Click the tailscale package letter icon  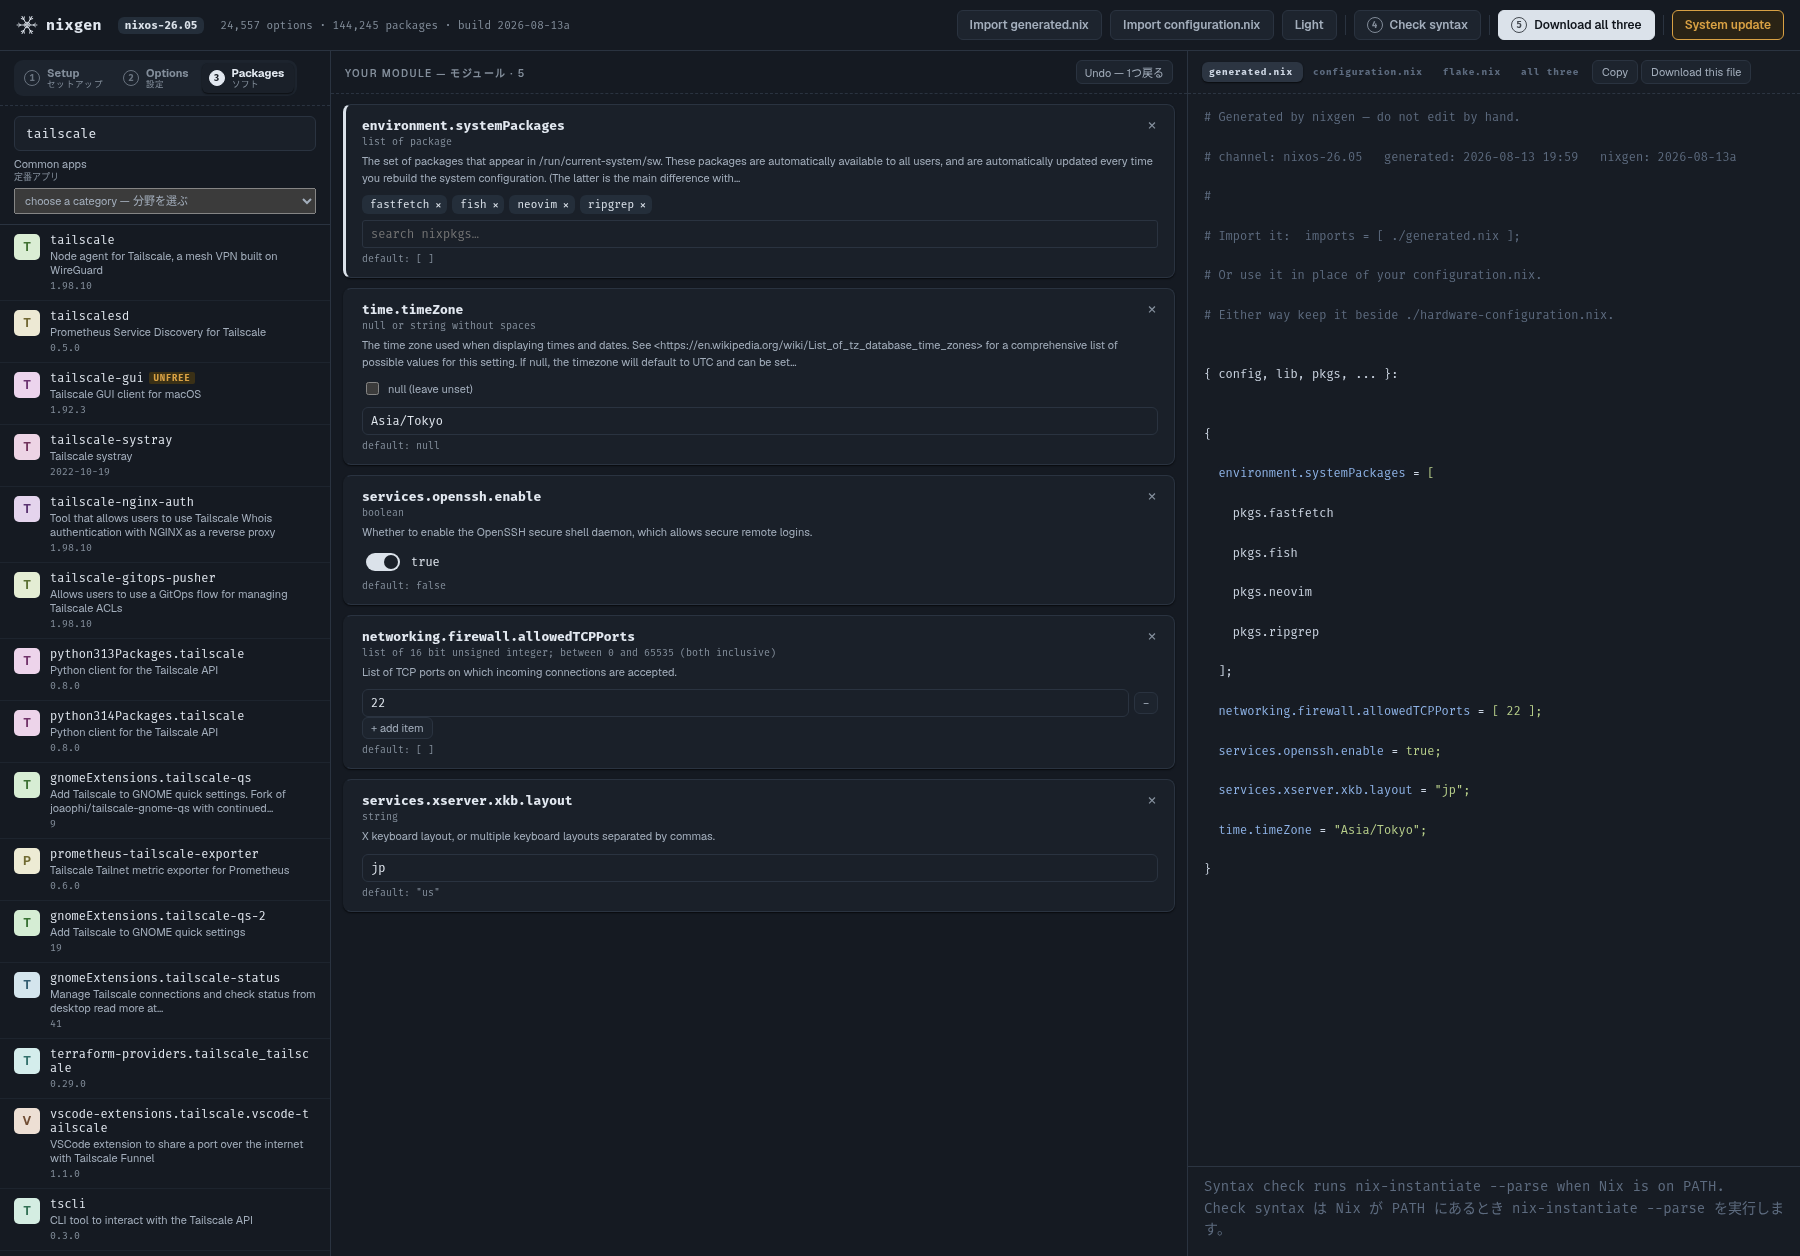pos(27,247)
